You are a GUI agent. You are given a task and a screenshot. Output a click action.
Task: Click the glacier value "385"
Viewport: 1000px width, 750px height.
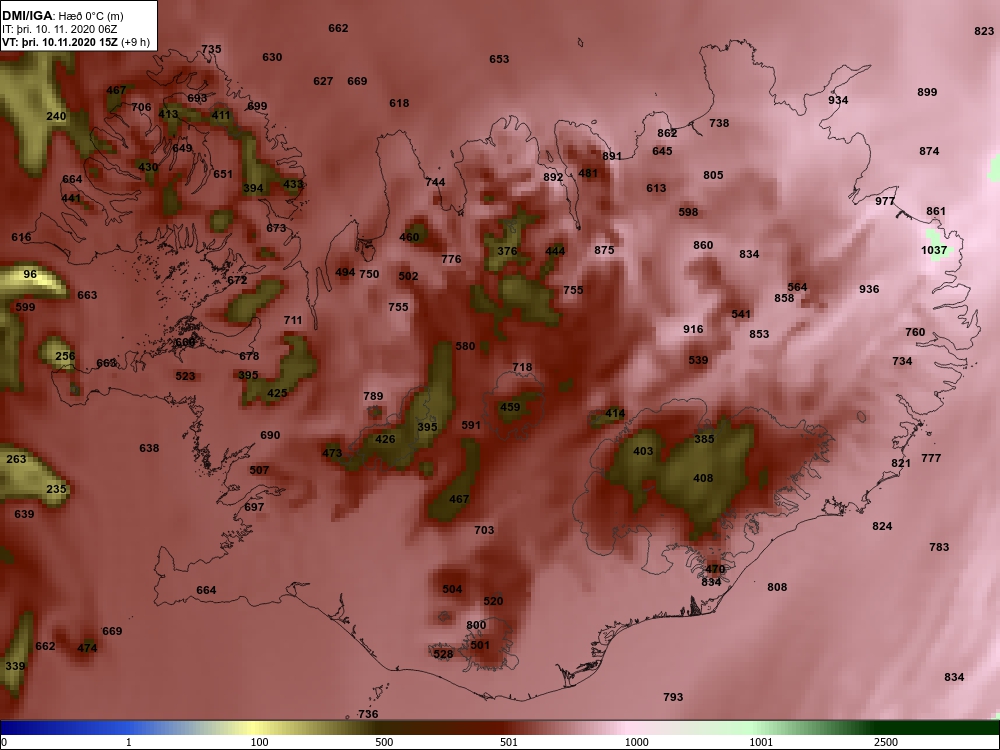704,439
